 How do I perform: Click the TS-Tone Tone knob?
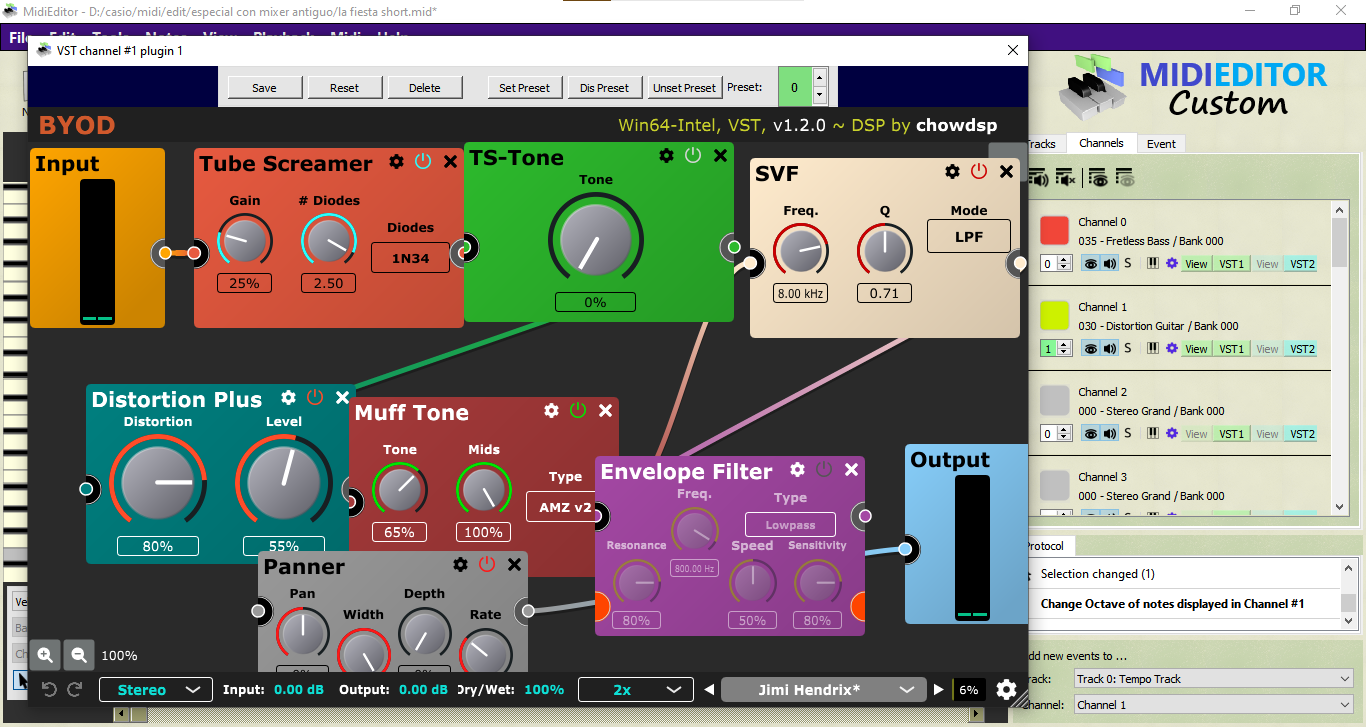tap(595, 240)
